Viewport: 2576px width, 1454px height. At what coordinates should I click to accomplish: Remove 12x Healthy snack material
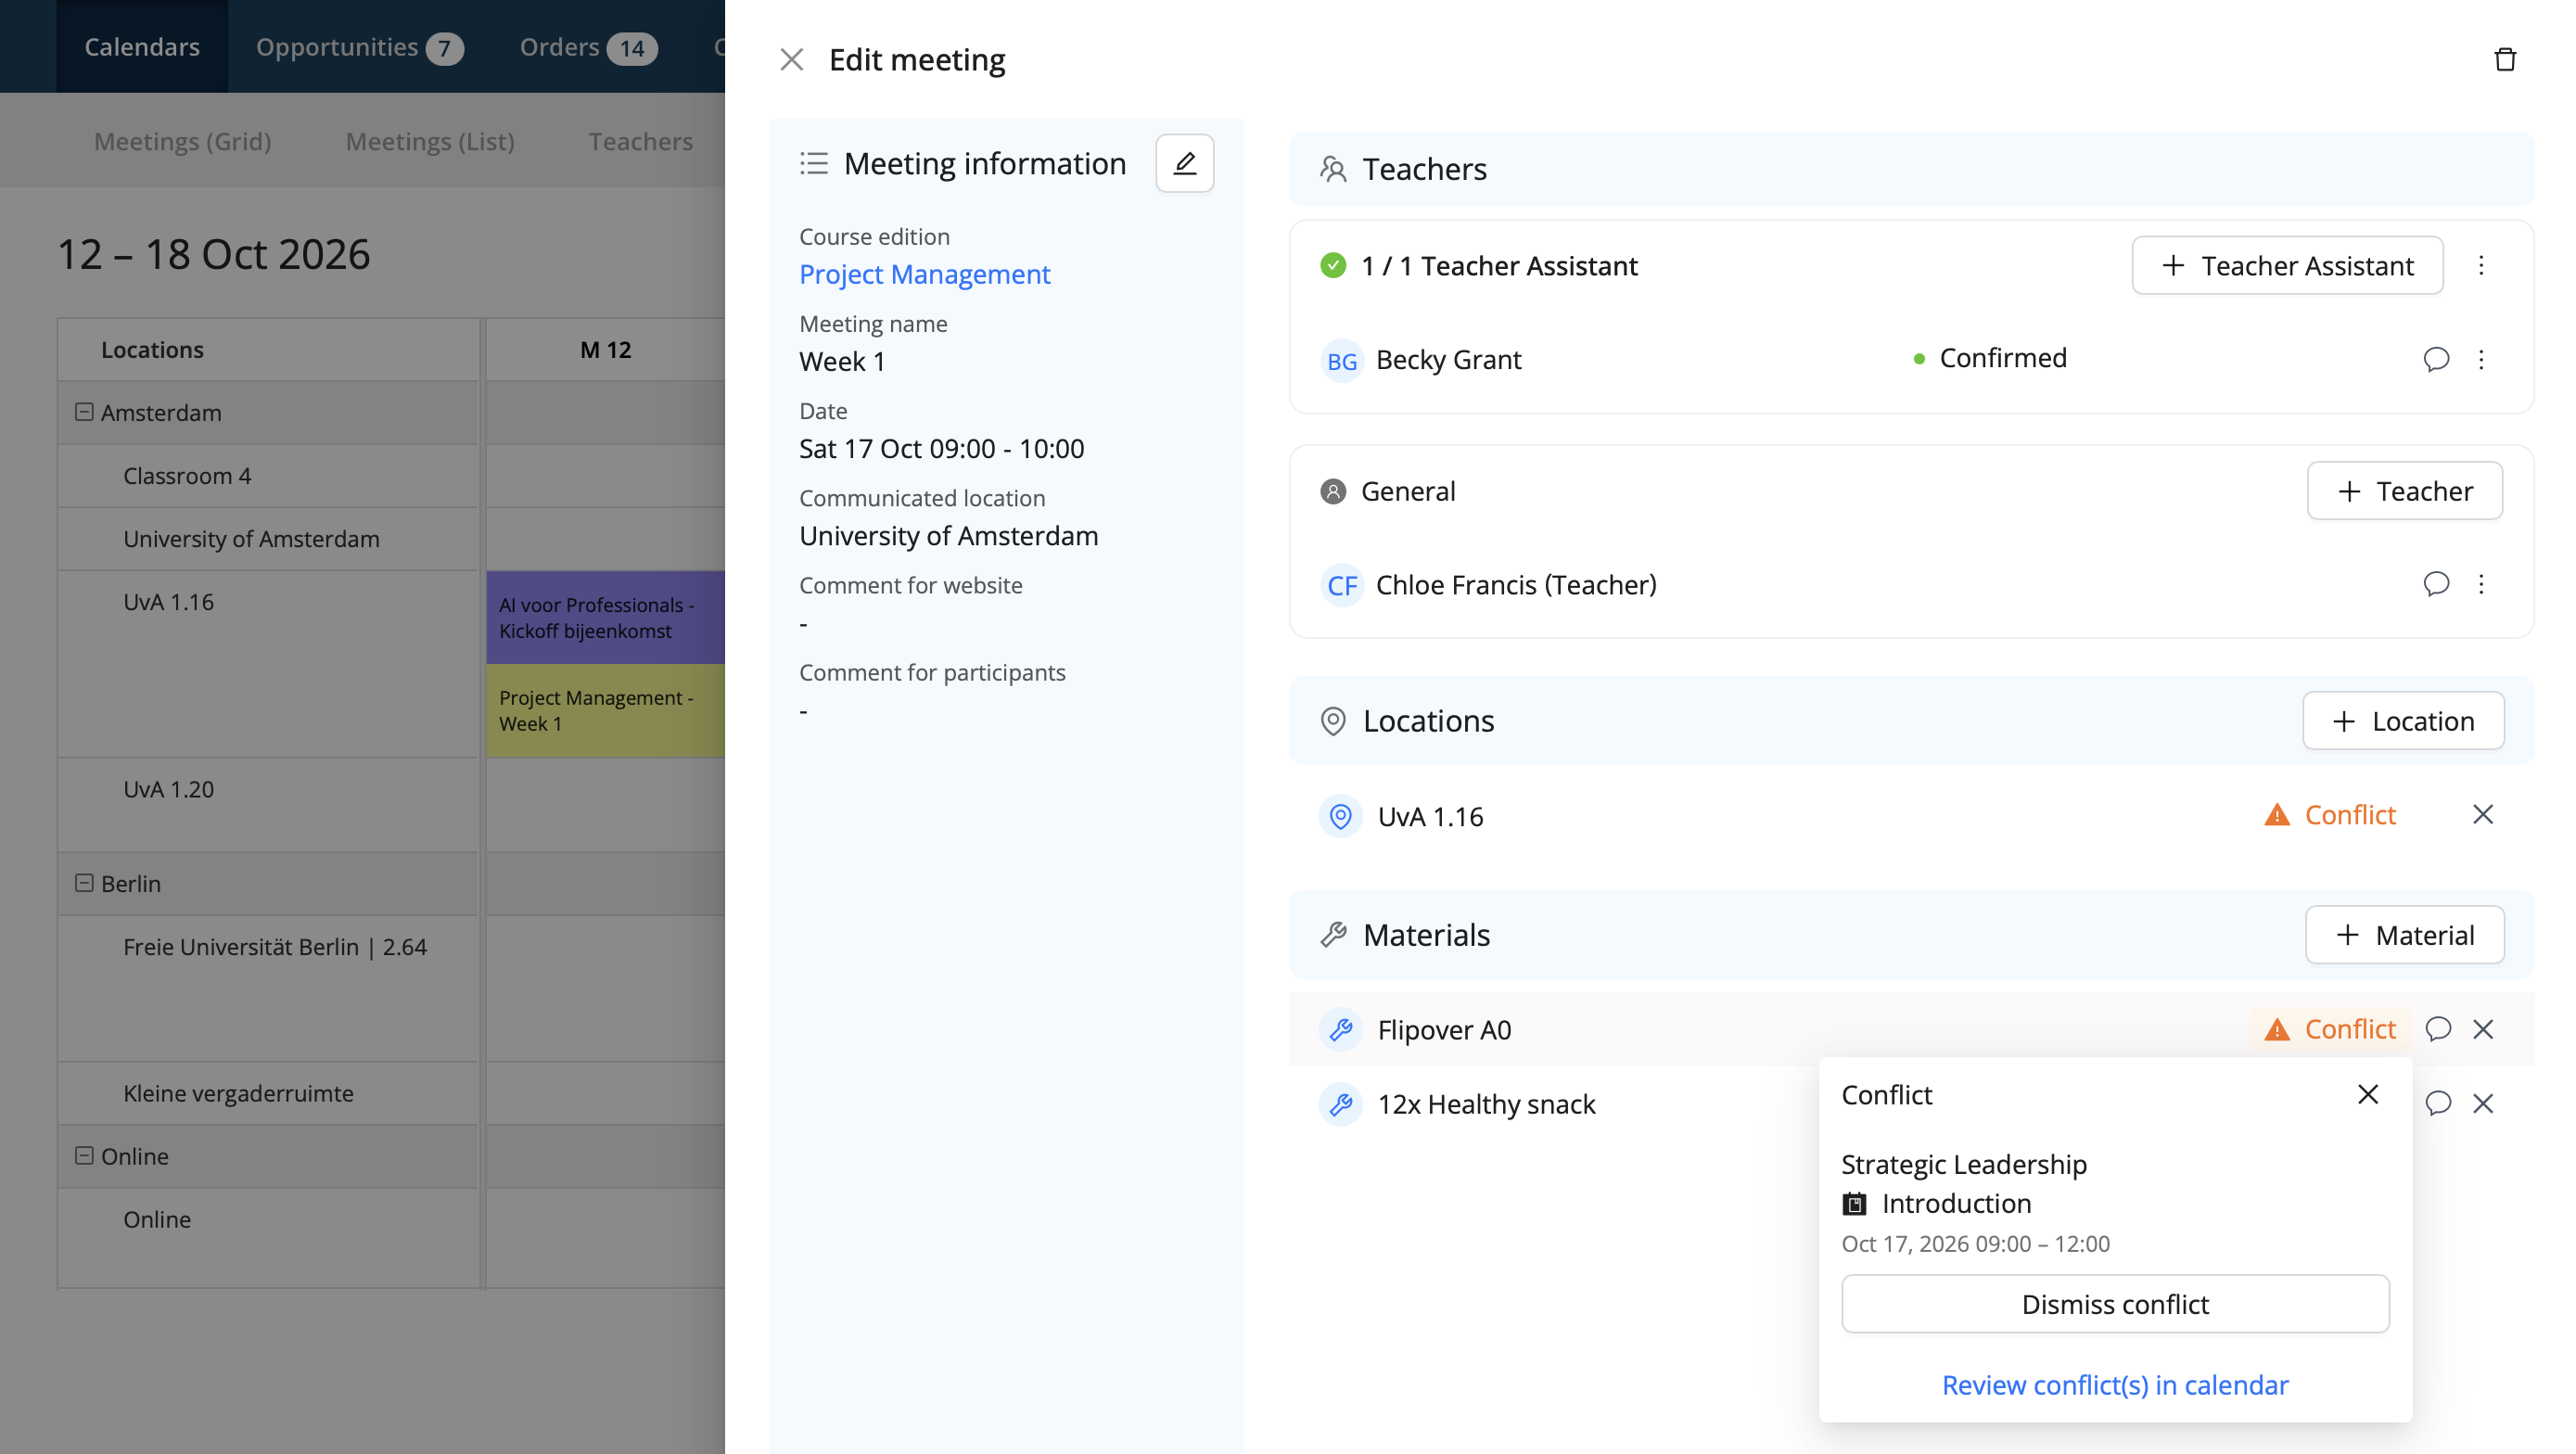click(2482, 1103)
